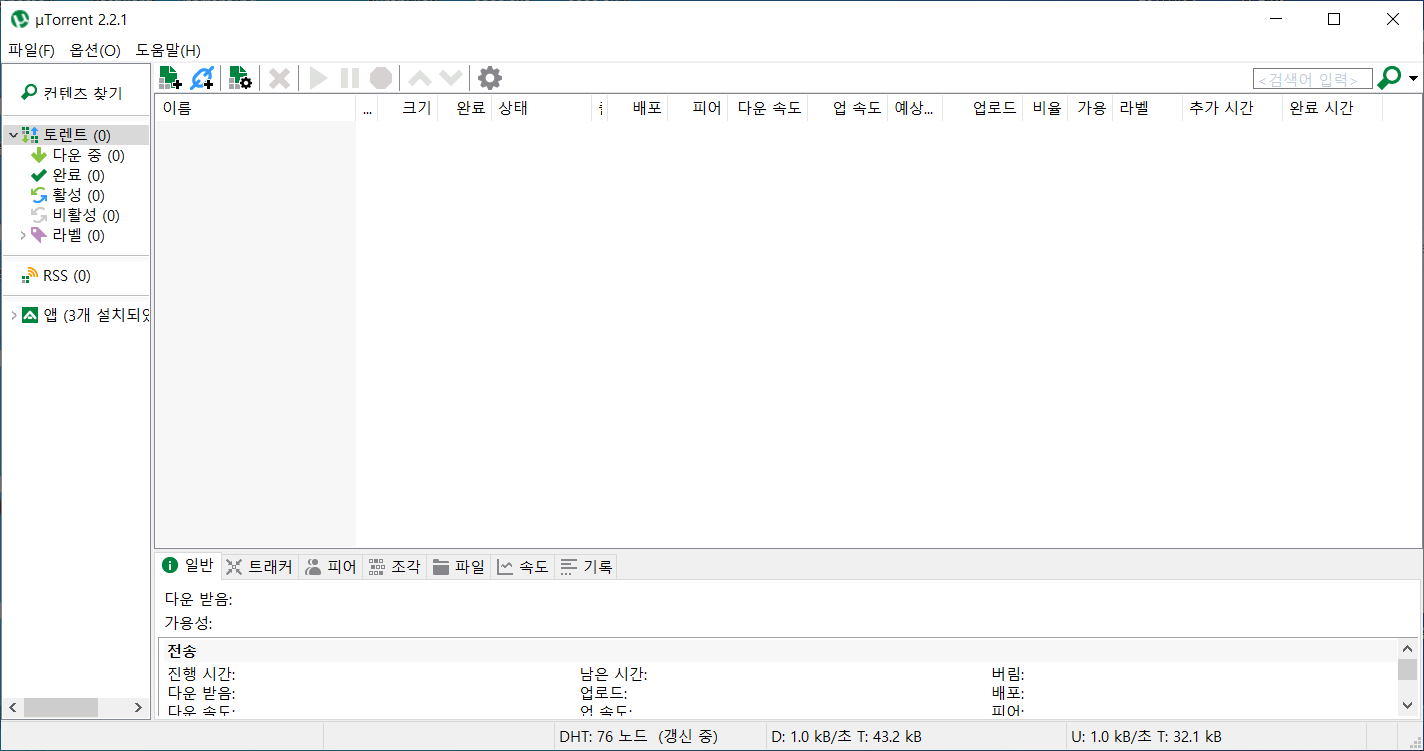
Task: Click the upload speed status U: 1.0 kB/초
Action: pyautogui.click(x=1146, y=736)
